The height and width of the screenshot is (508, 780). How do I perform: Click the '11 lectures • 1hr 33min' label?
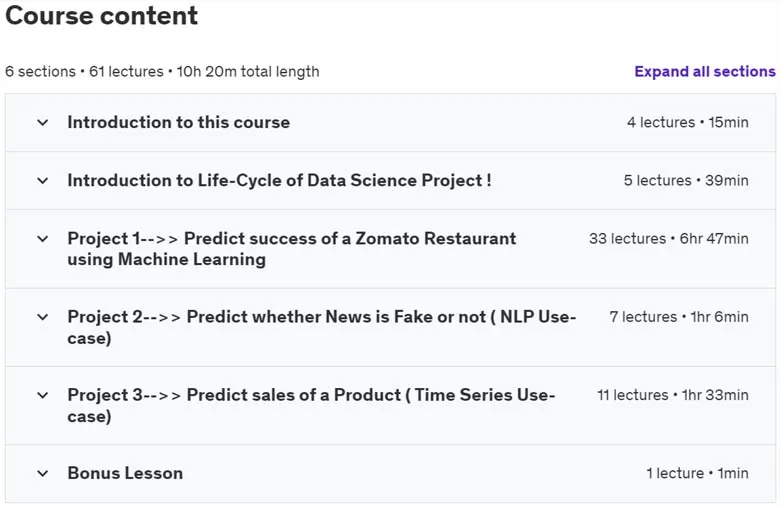673,395
